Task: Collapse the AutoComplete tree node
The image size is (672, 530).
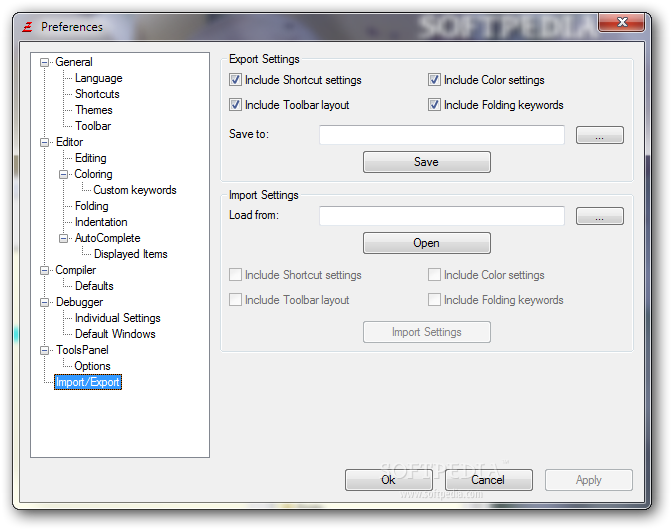Action: pyautogui.click(x=63, y=238)
